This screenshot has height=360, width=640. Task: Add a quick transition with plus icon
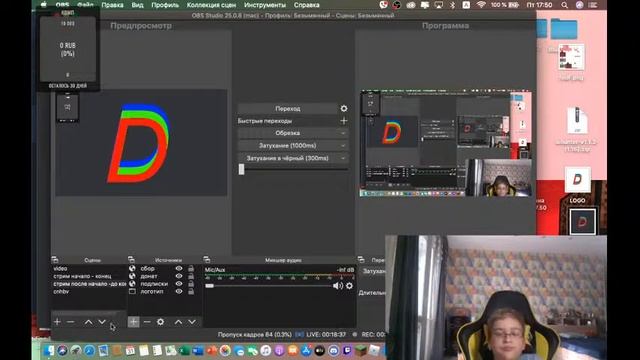point(344,121)
